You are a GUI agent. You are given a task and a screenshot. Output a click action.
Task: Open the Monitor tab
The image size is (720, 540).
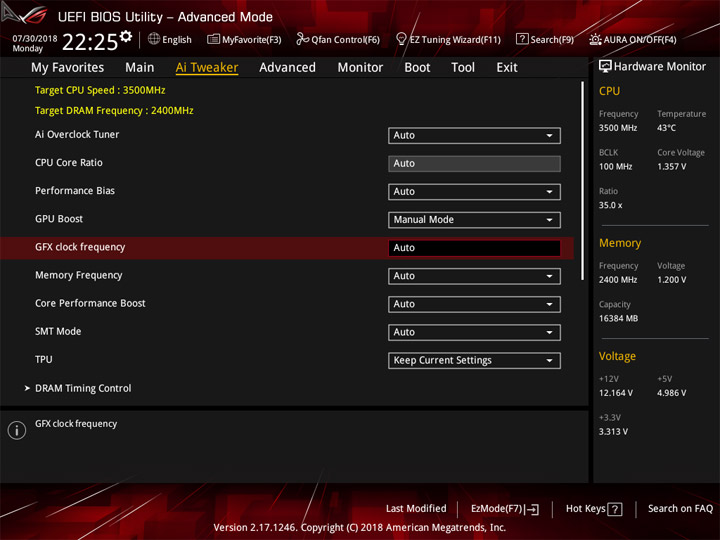click(x=360, y=68)
